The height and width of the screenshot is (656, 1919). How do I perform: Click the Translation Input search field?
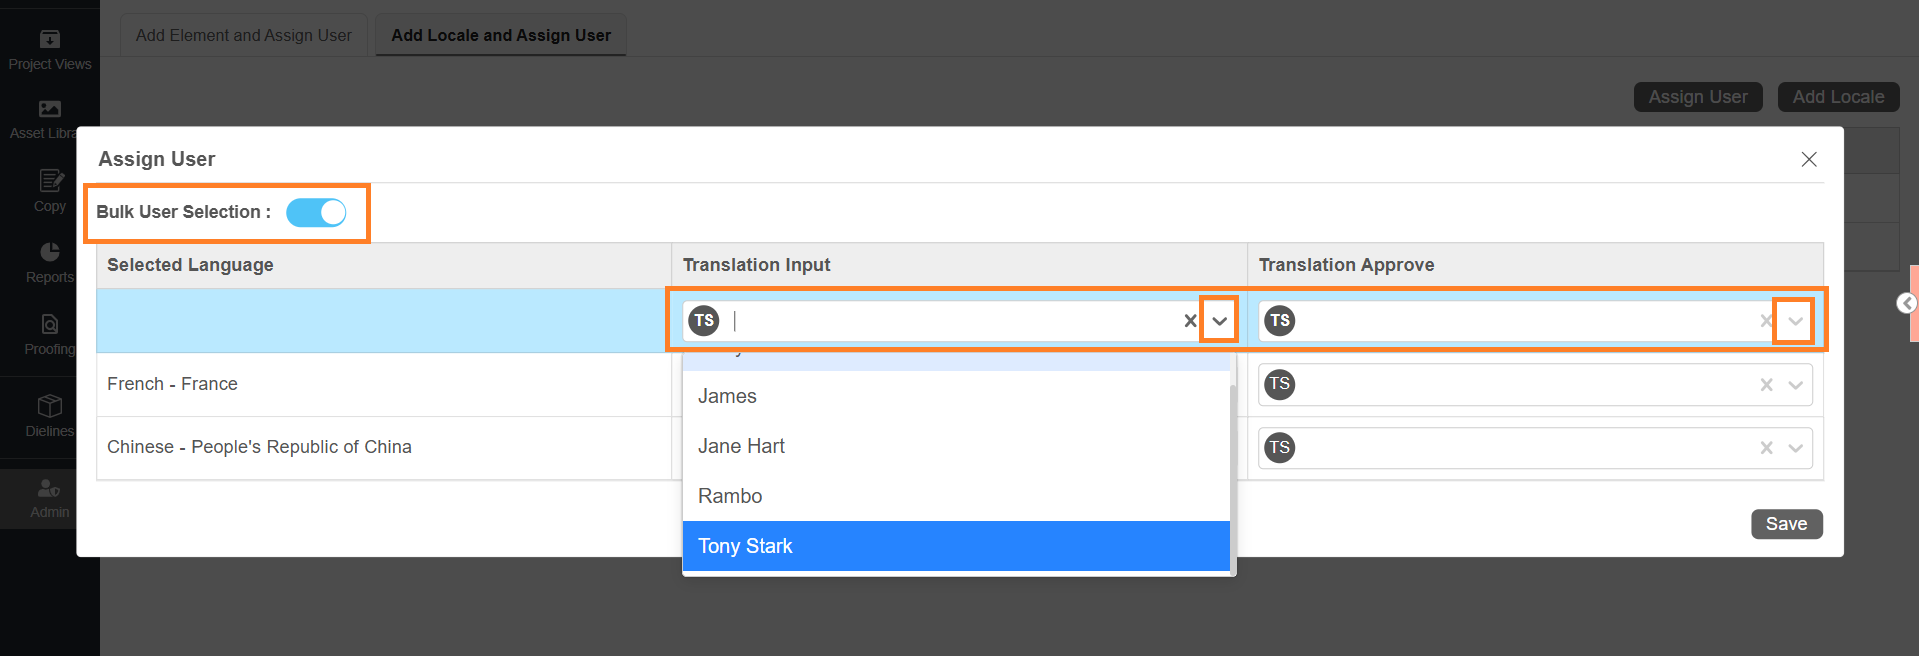pyautogui.click(x=950, y=321)
